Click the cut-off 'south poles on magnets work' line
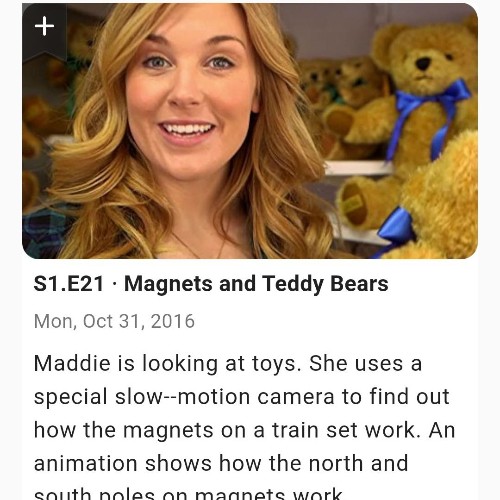 (188, 494)
